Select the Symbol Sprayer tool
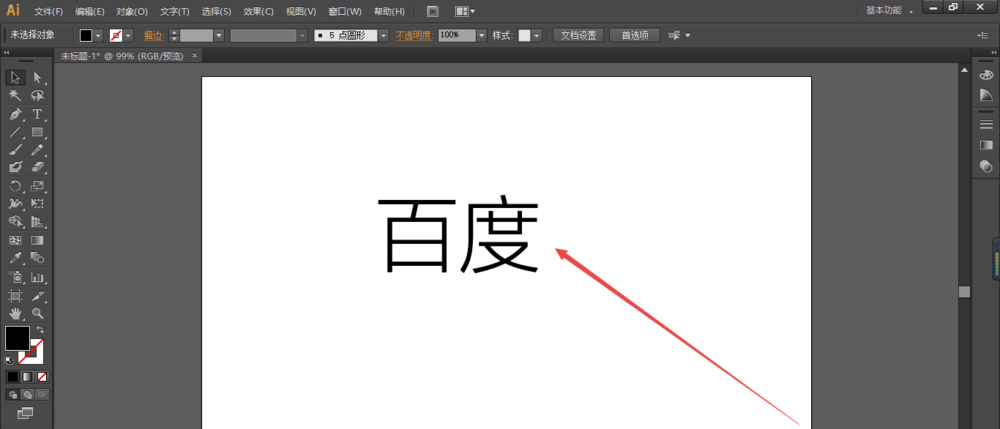 click(x=15, y=277)
